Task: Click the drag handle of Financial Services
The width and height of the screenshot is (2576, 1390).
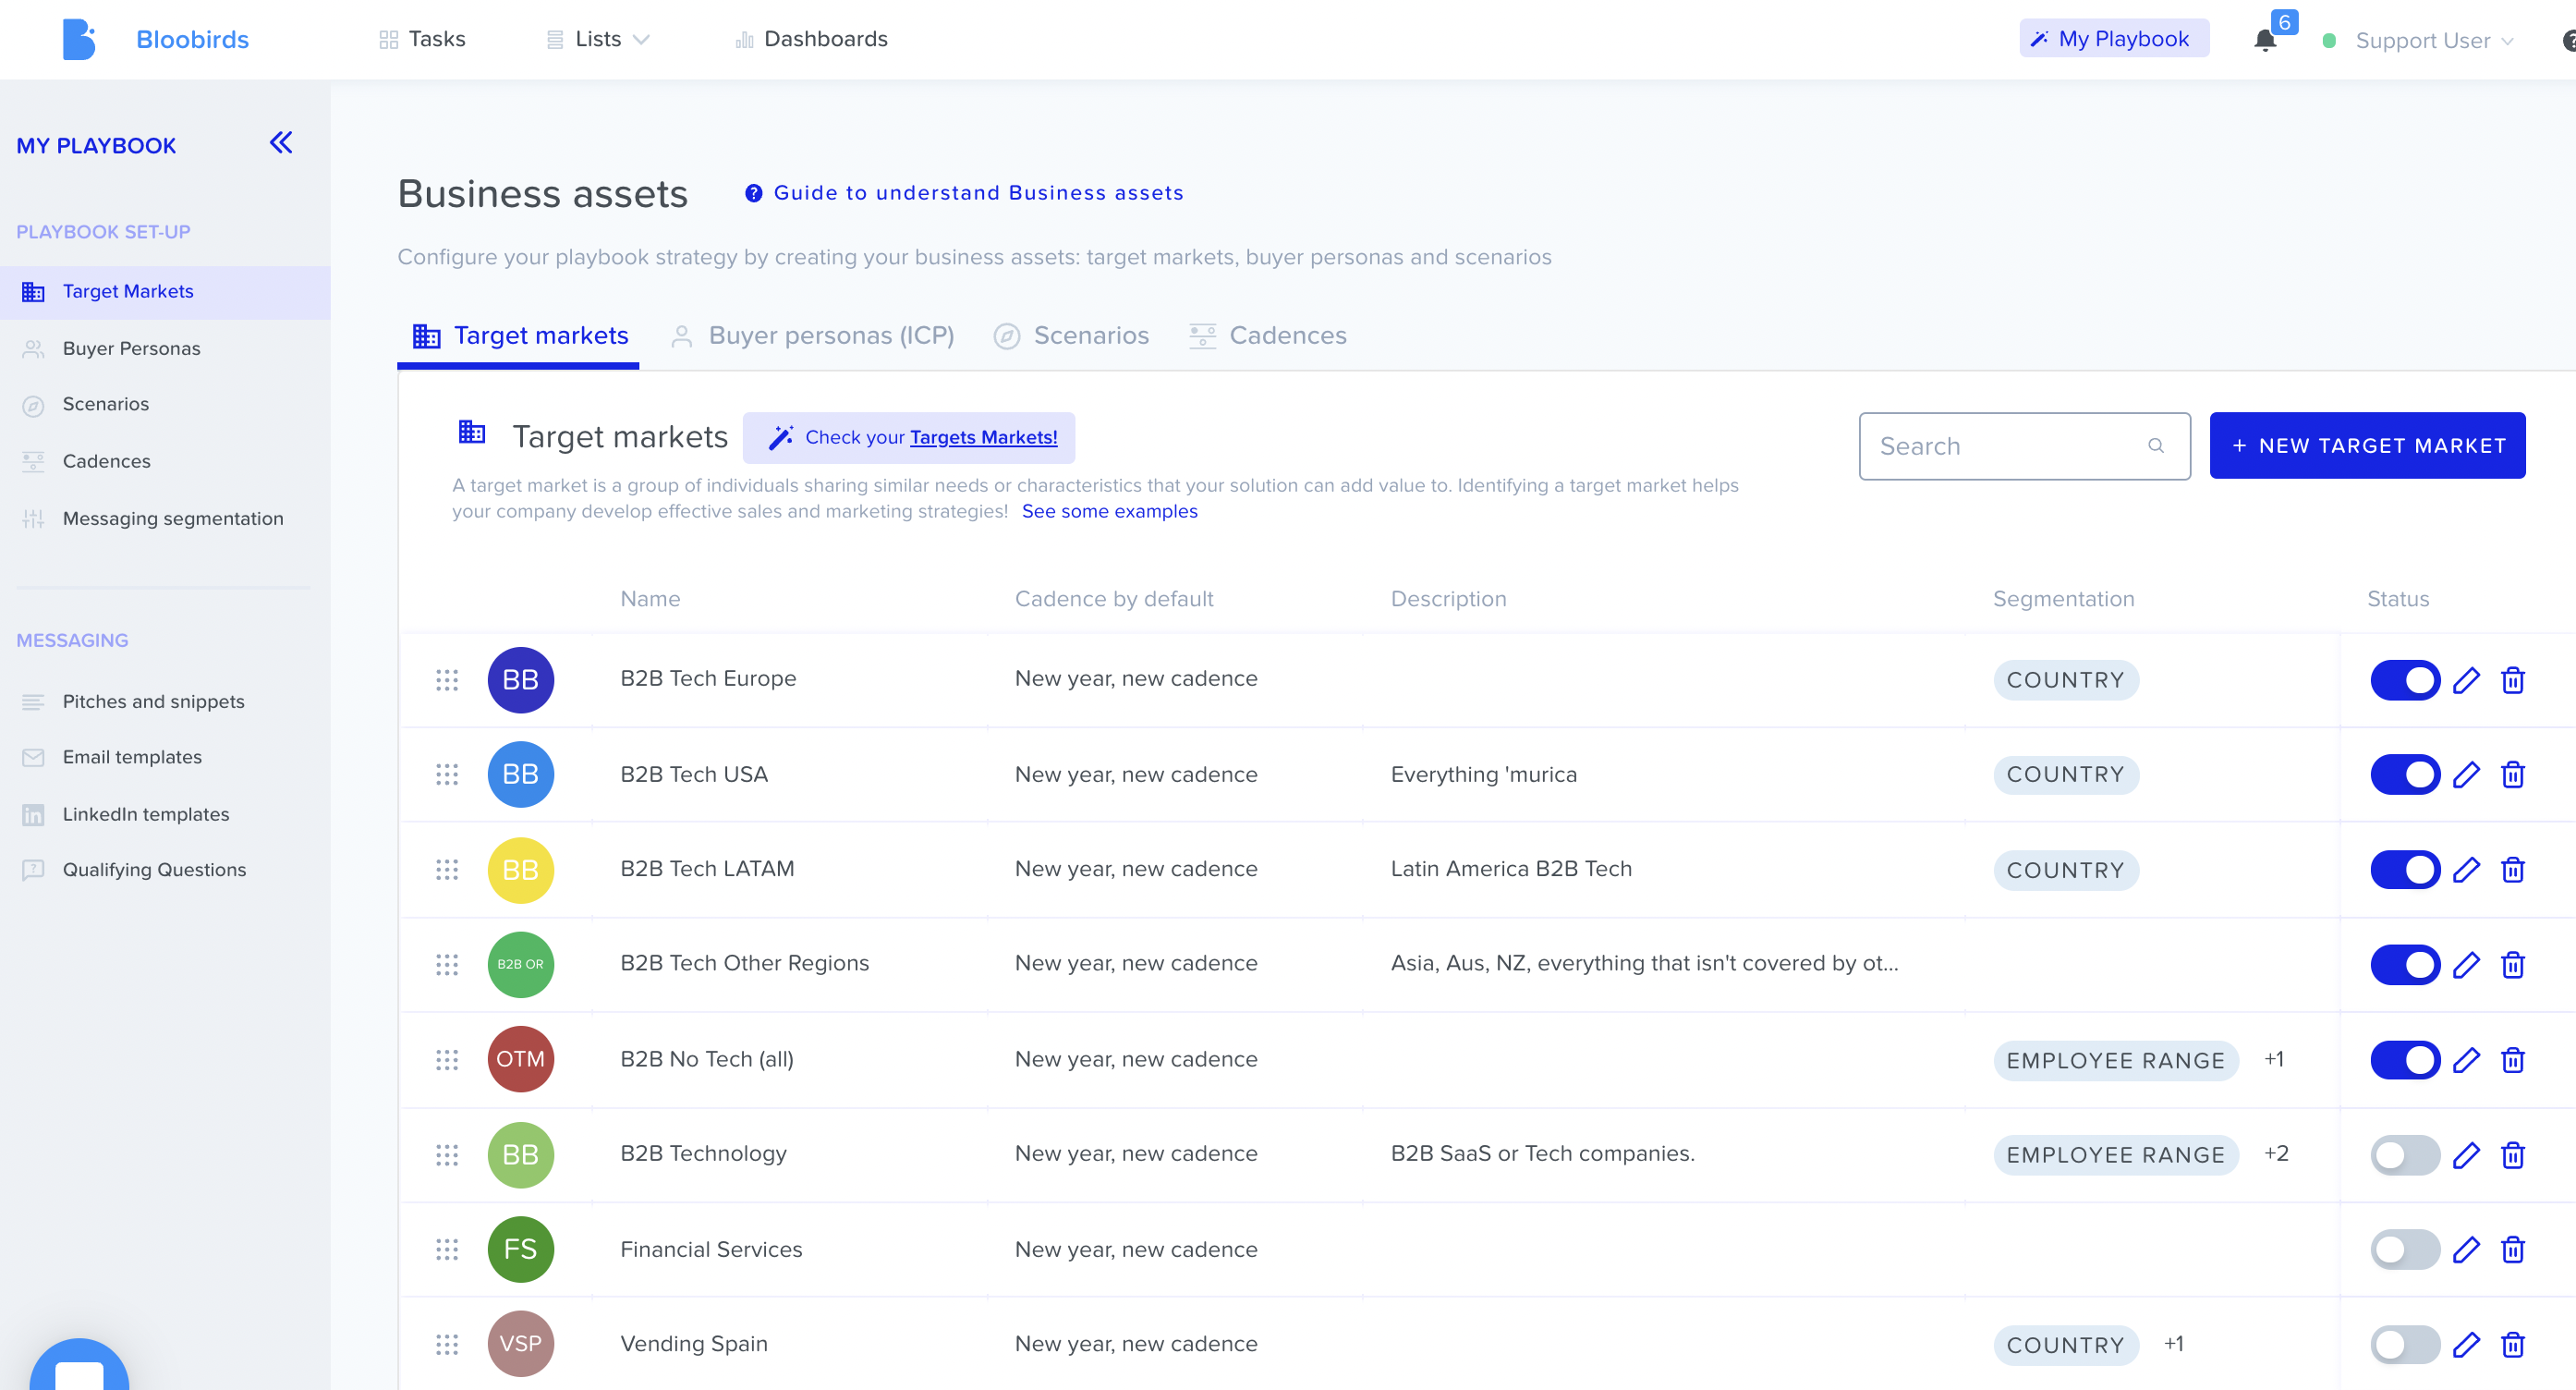Action: [447, 1250]
